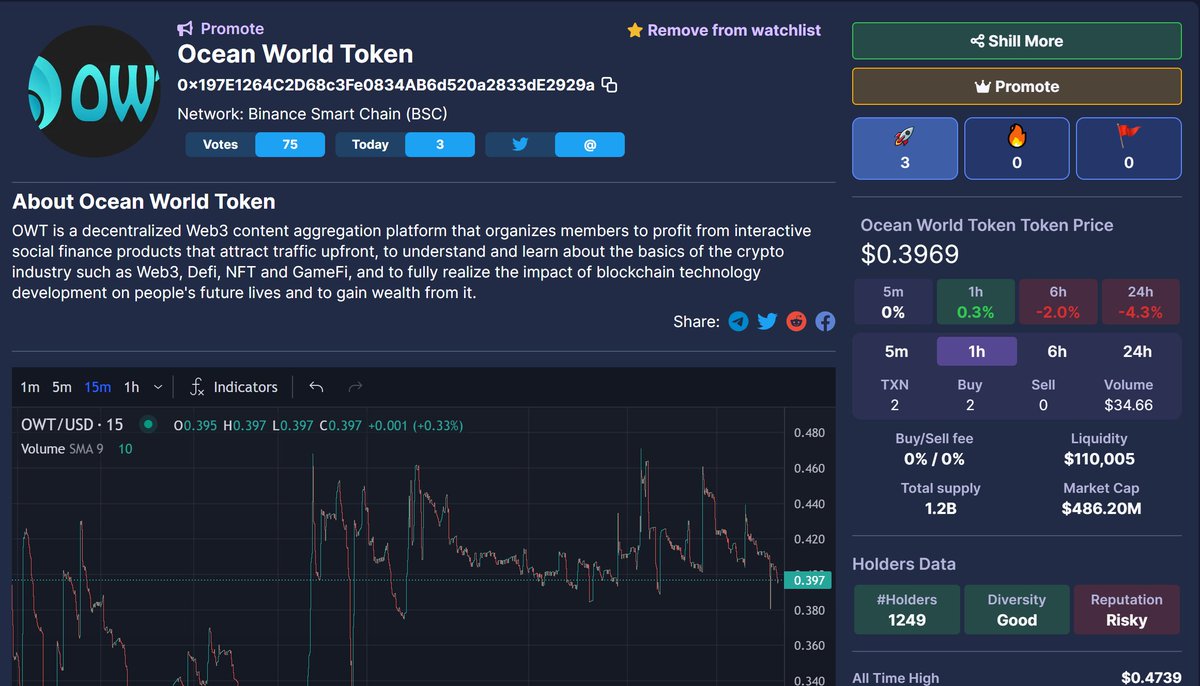Click the Volume SMA 9 indicator label
This screenshot has height=686, width=1200.
[62, 449]
